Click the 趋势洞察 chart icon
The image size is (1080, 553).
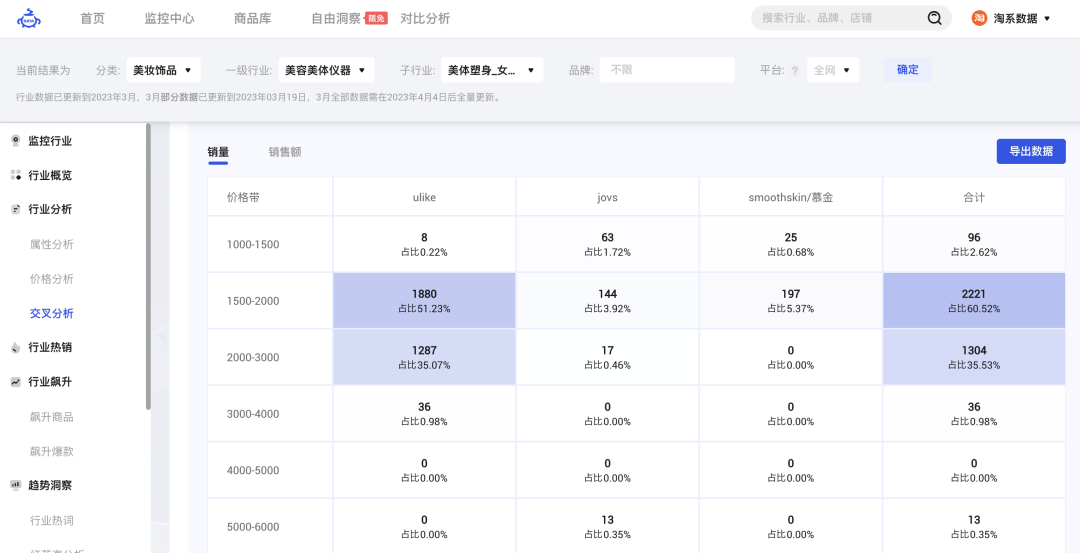tap(15, 486)
